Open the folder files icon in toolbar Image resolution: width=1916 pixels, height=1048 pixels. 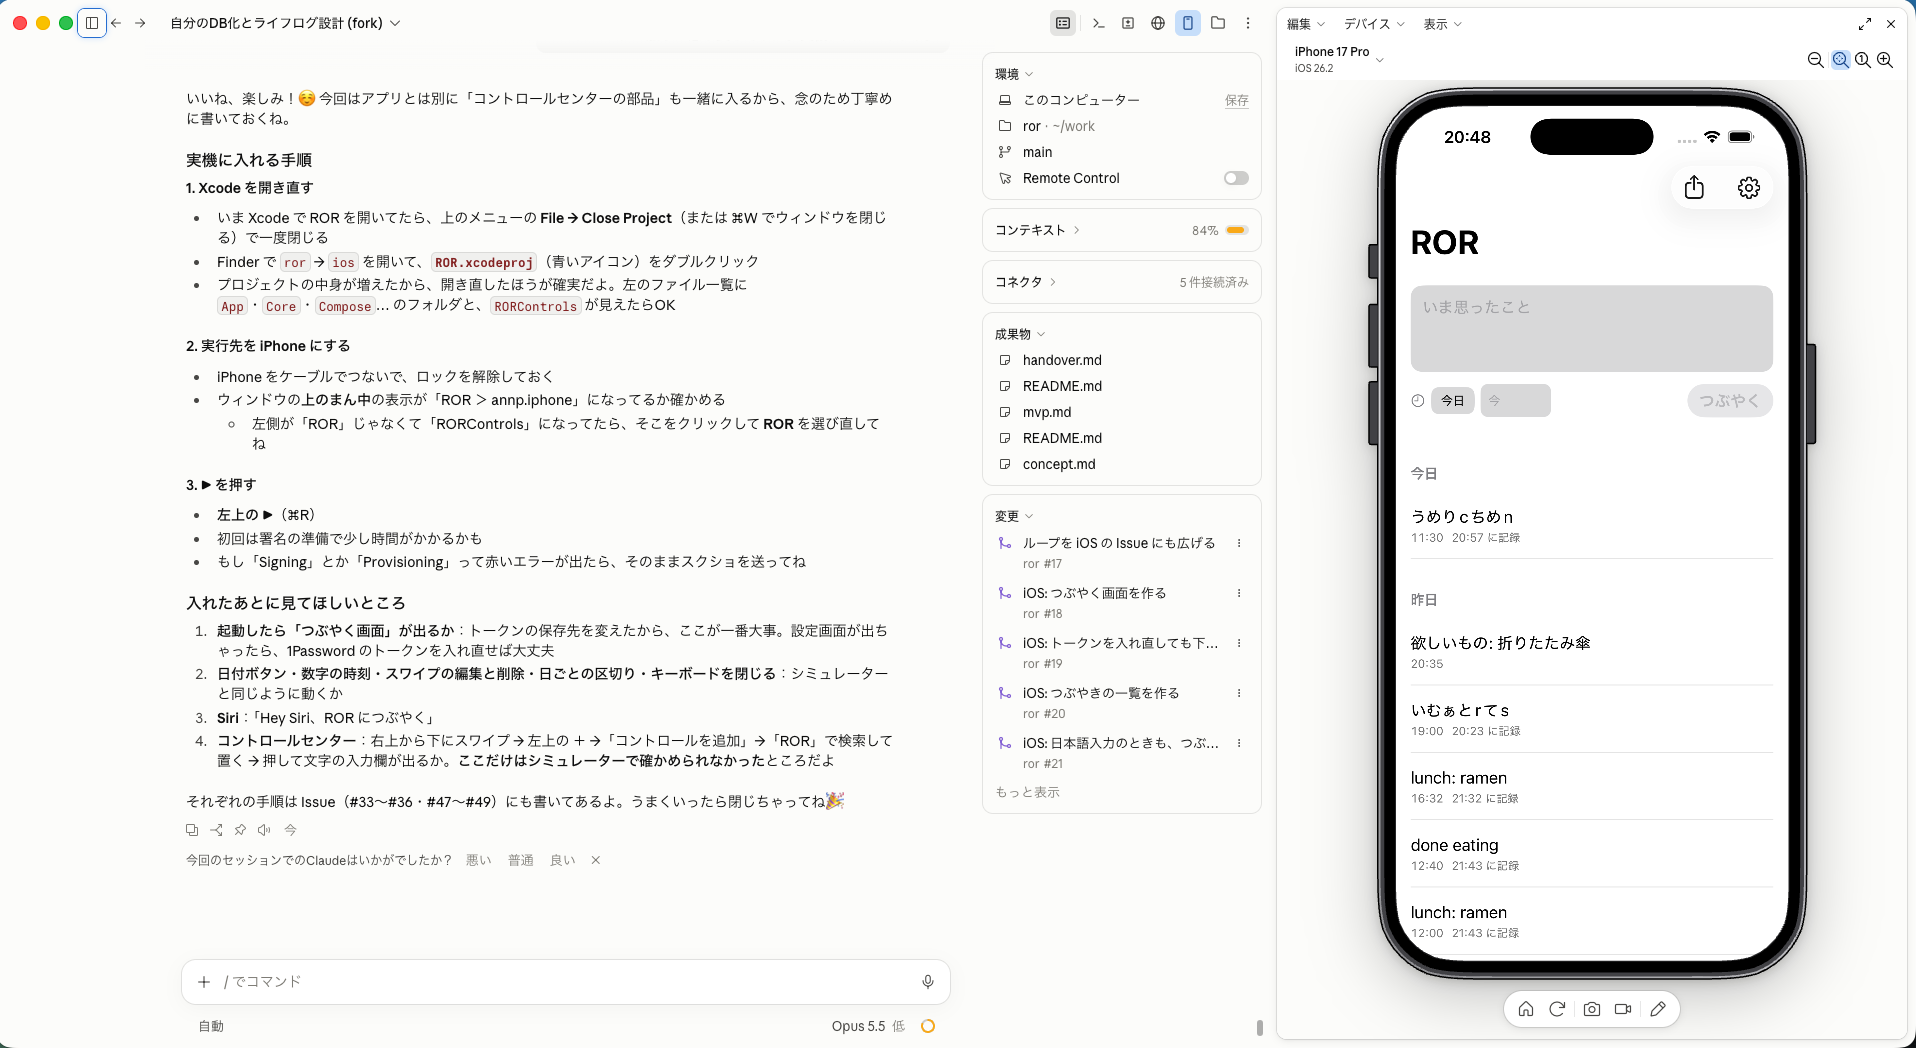click(x=1218, y=23)
